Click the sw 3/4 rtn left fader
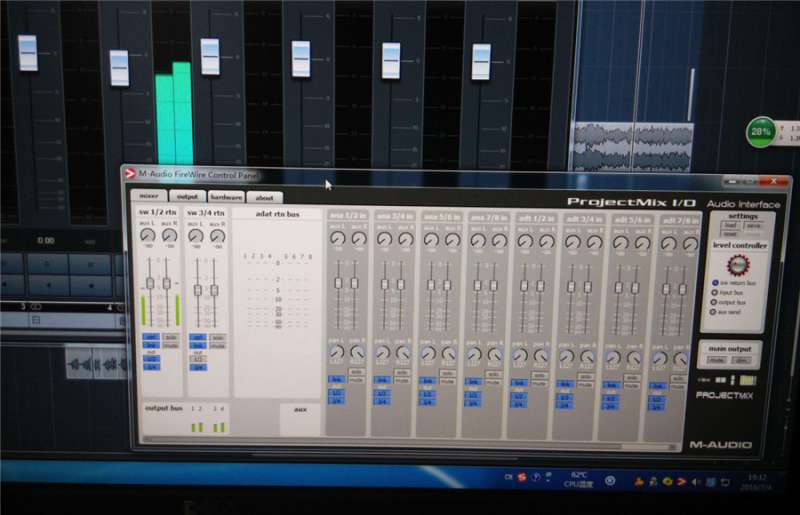 (x=196, y=289)
